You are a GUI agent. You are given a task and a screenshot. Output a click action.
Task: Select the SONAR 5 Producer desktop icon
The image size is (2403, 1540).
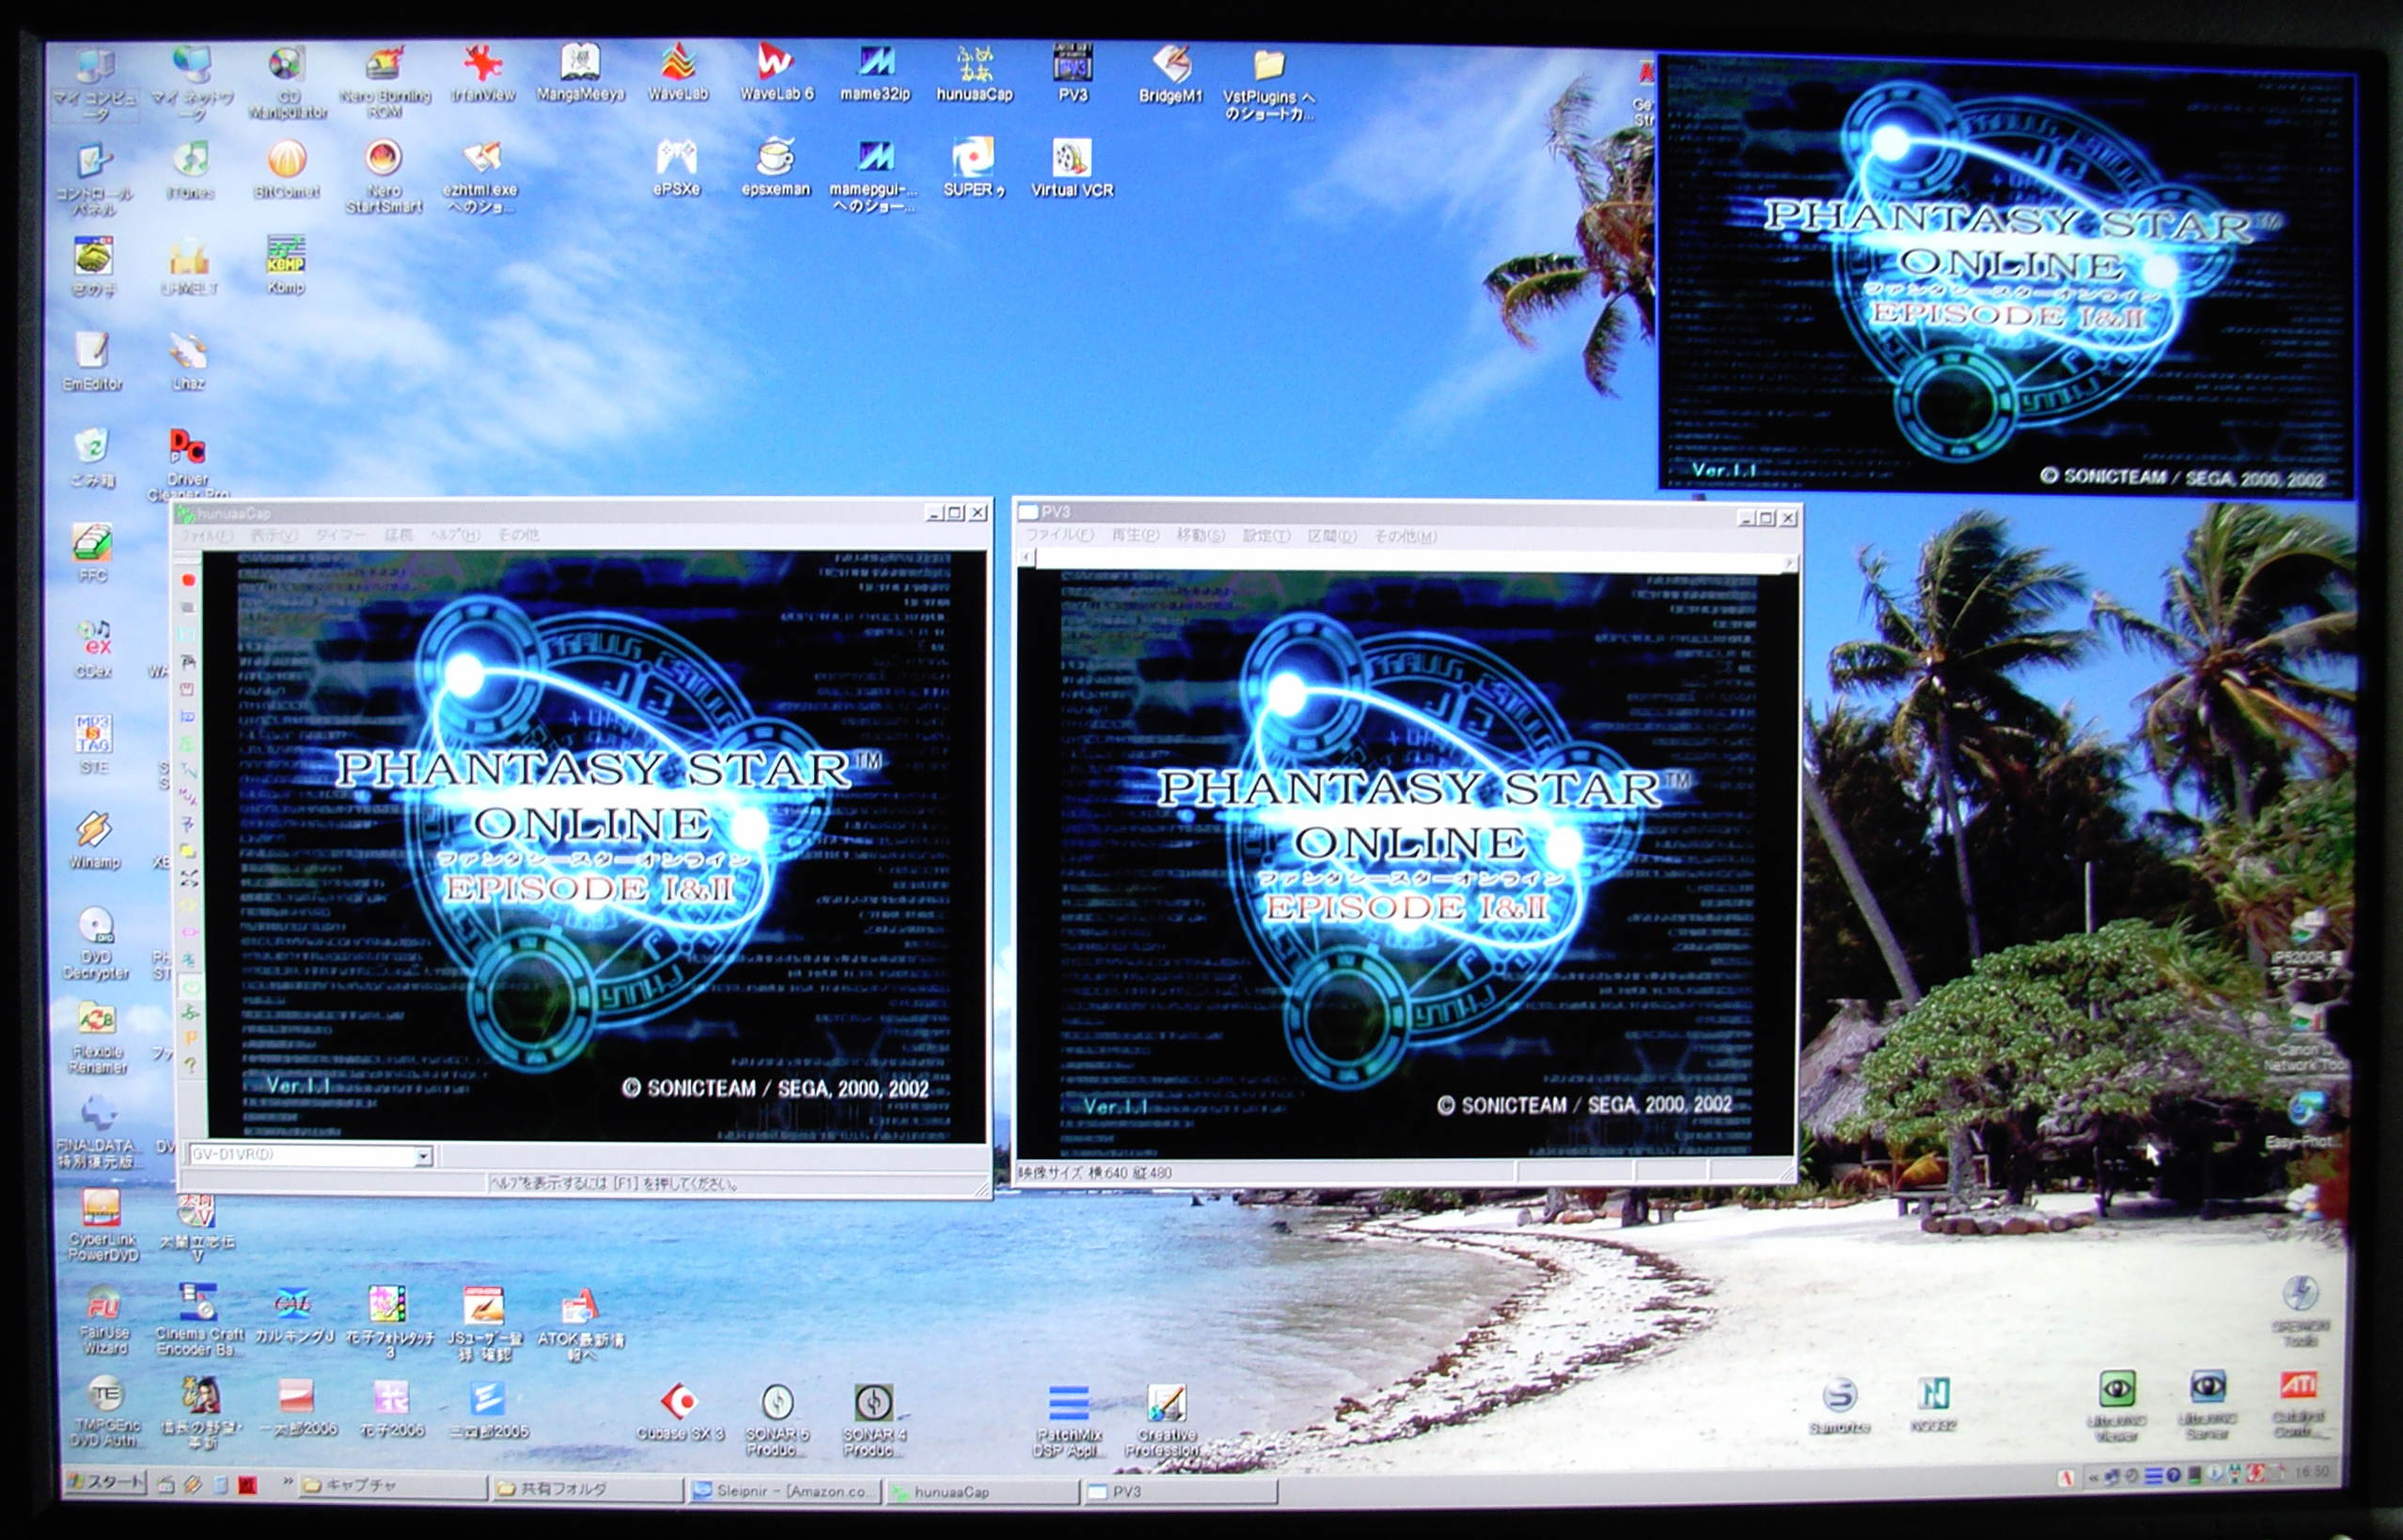[777, 1420]
